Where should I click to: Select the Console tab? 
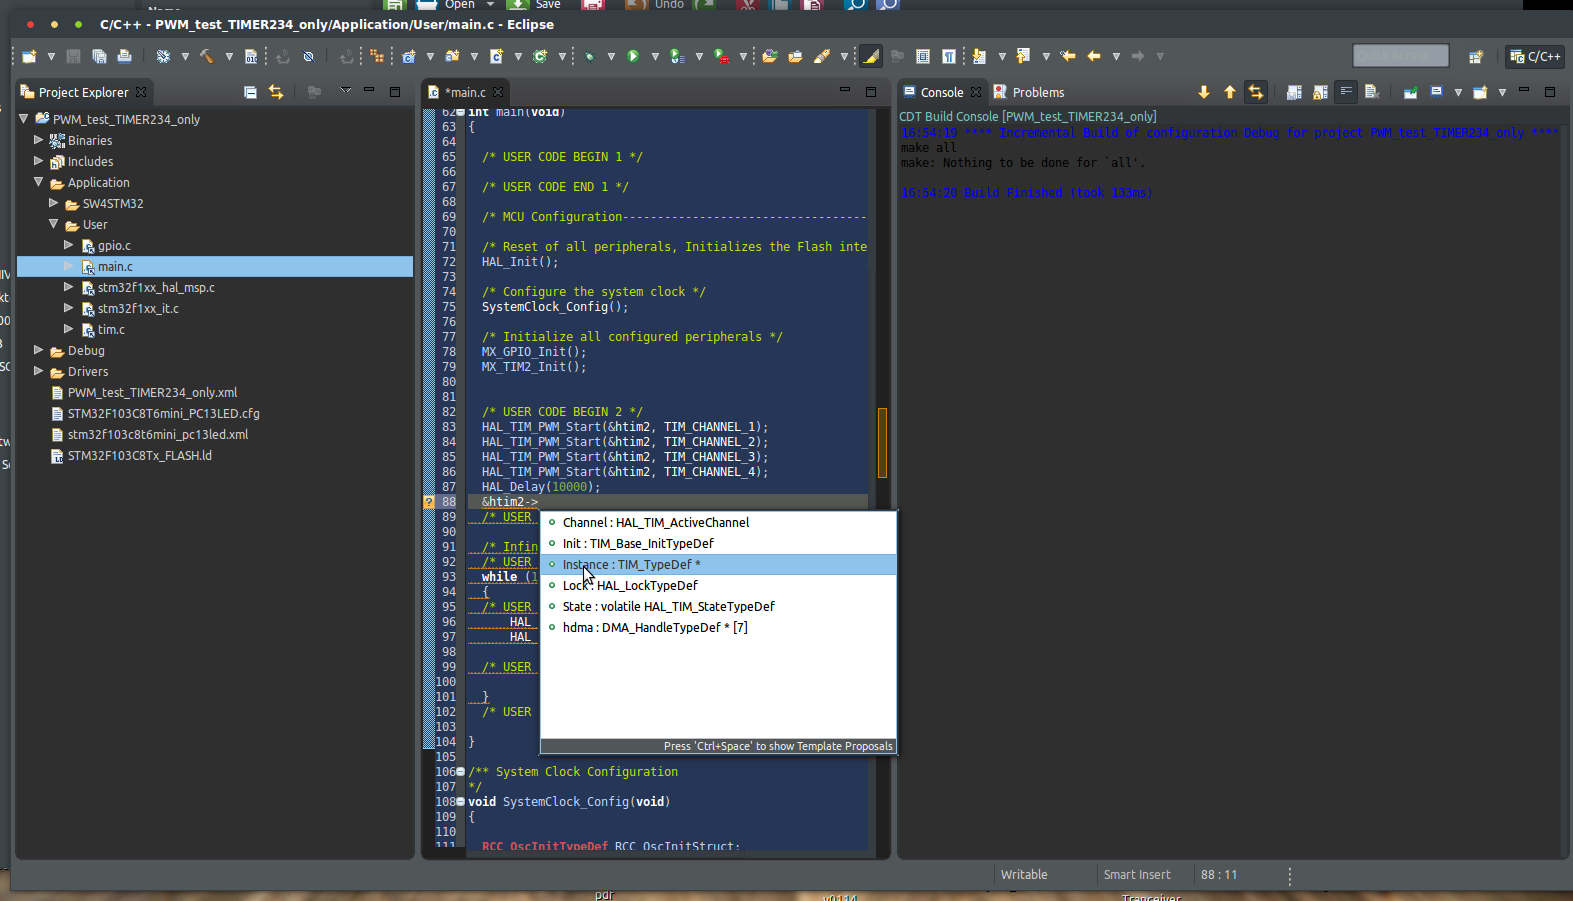[x=941, y=92]
